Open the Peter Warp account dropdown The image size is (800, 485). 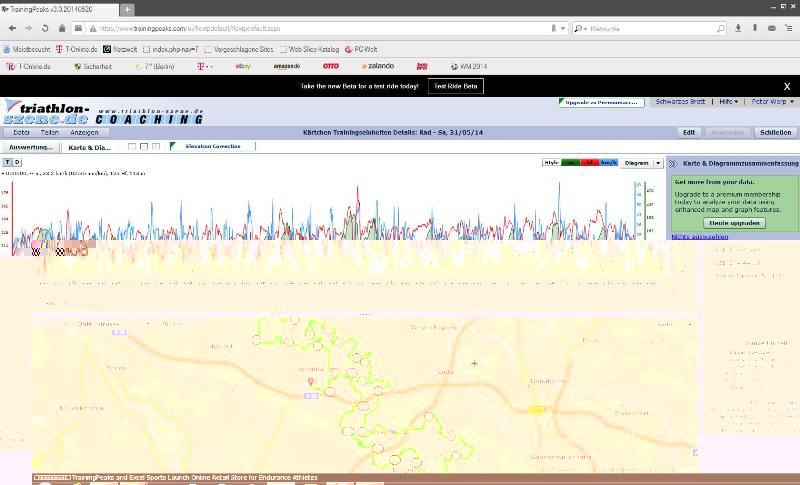(772, 102)
